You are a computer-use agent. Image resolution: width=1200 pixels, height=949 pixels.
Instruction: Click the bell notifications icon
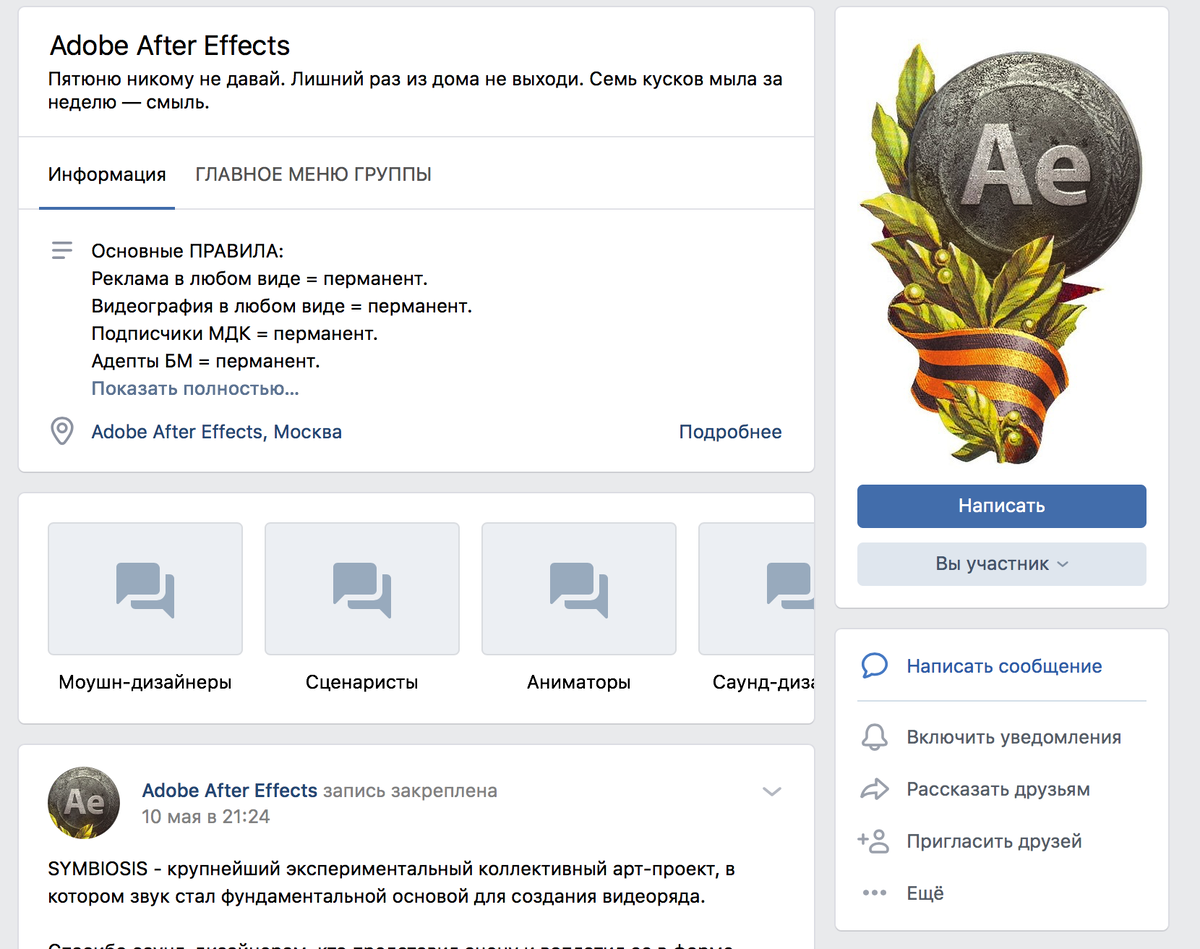point(874,738)
